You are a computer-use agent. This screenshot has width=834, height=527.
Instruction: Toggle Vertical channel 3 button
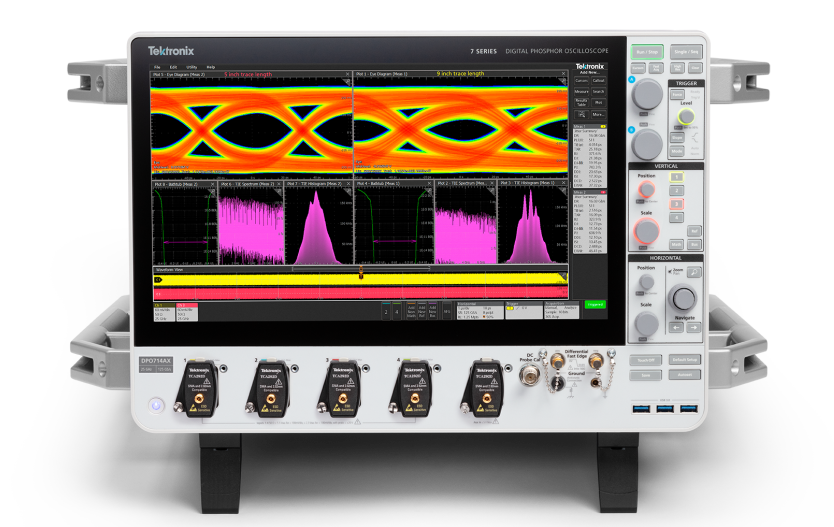(676, 204)
